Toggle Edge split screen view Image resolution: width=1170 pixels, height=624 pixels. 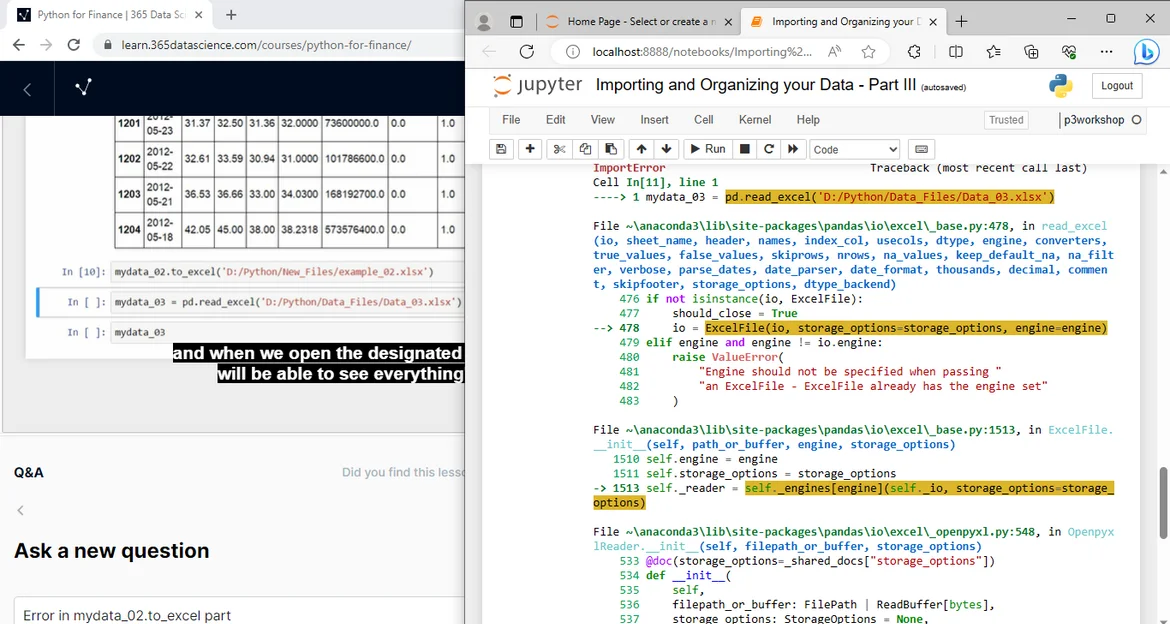pyautogui.click(x=956, y=52)
